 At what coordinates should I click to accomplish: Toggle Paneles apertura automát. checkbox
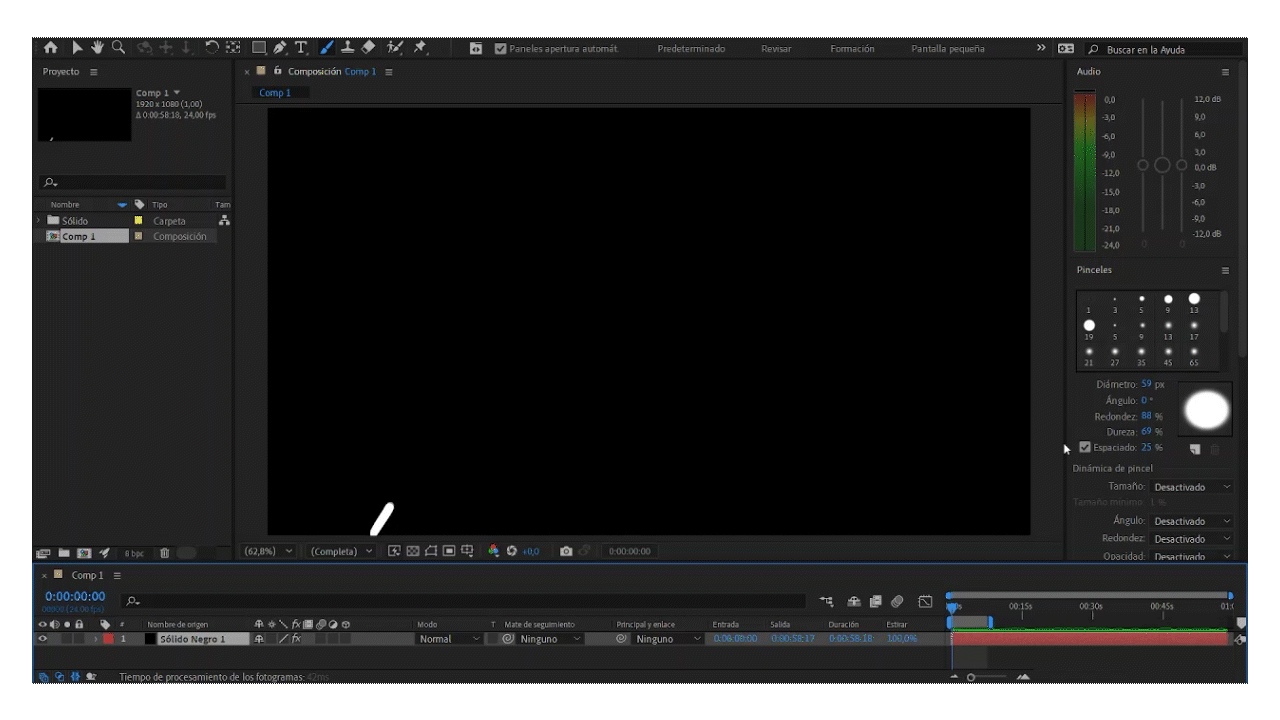pos(501,48)
